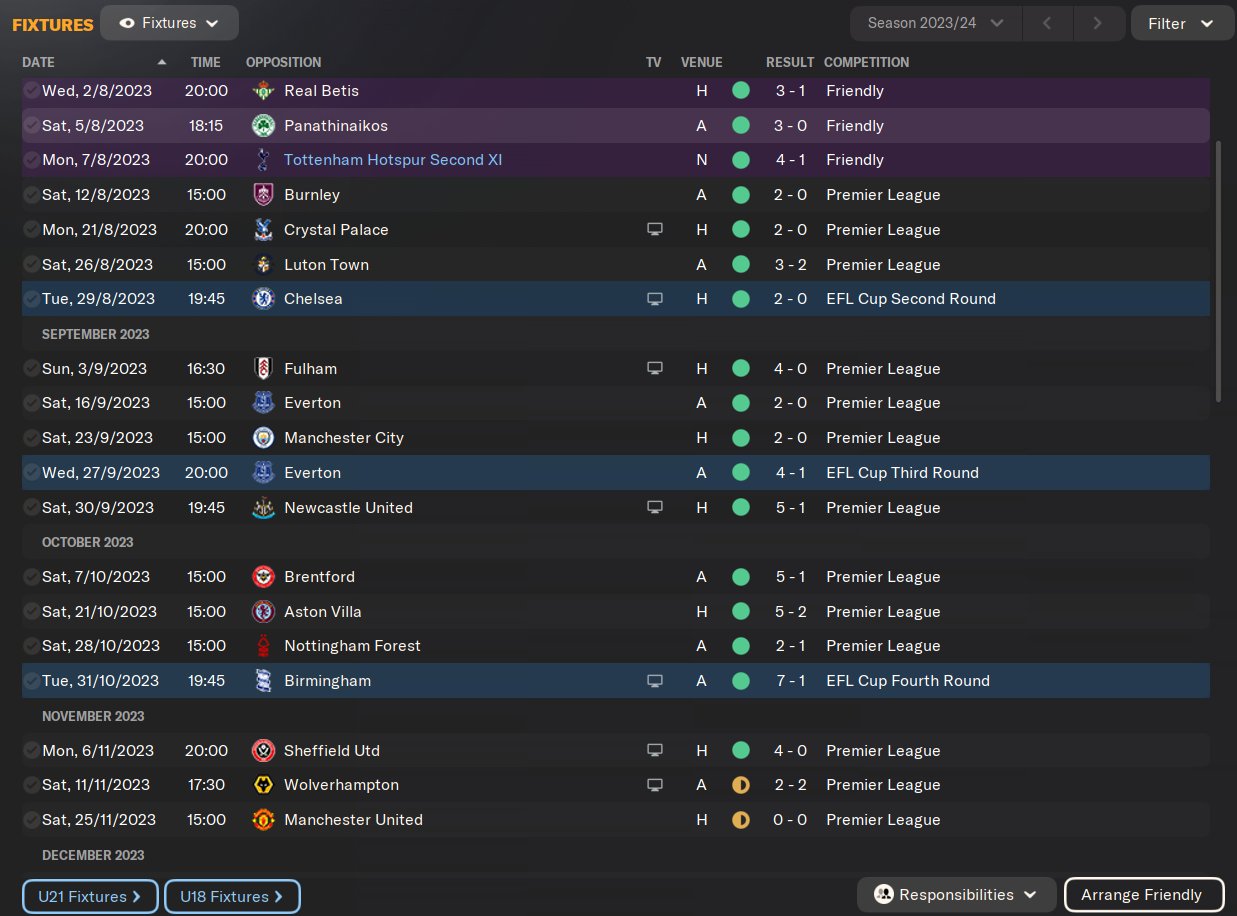Screen dimensions: 1237x916
Task: Click the TV broadcast icon on the Sheffield Utd row
Action: (x=655, y=751)
